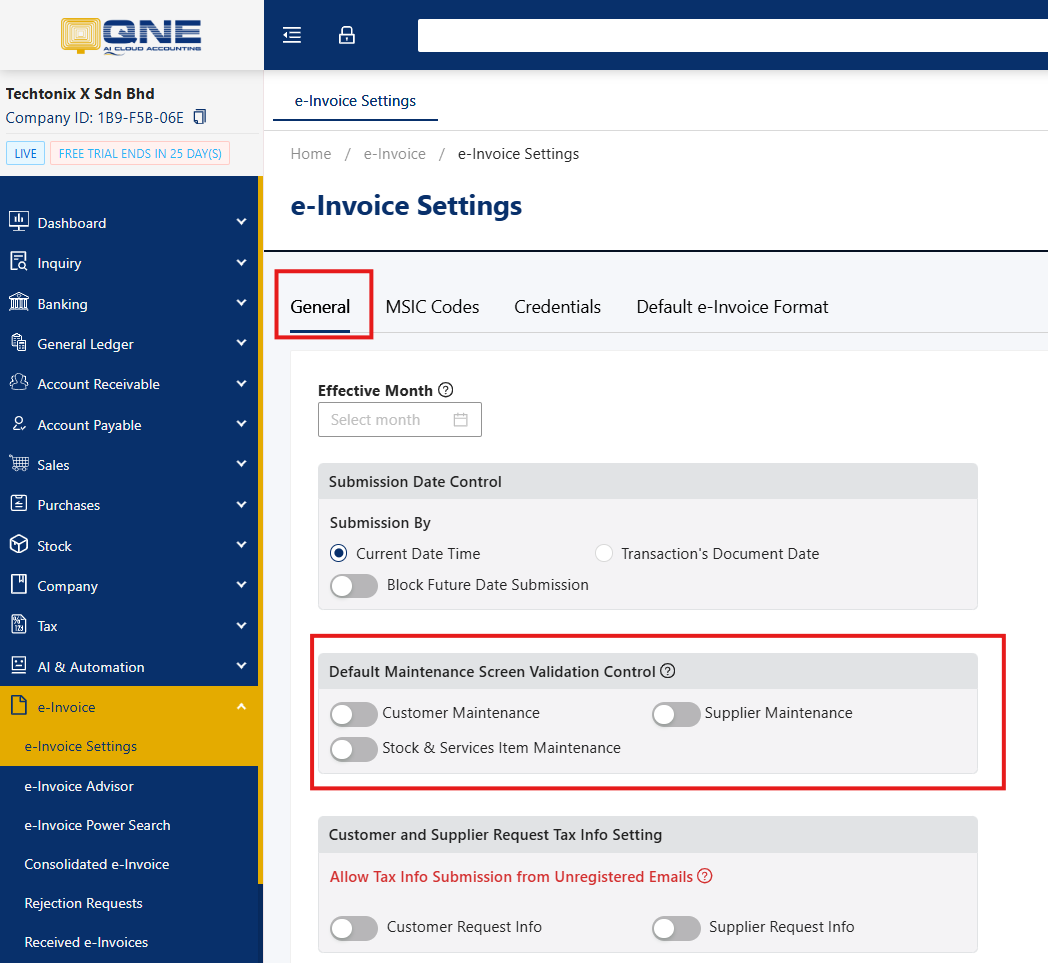Click the QNE AI Cloud Accounting logo
The height and width of the screenshot is (963, 1048).
coord(131,35)
